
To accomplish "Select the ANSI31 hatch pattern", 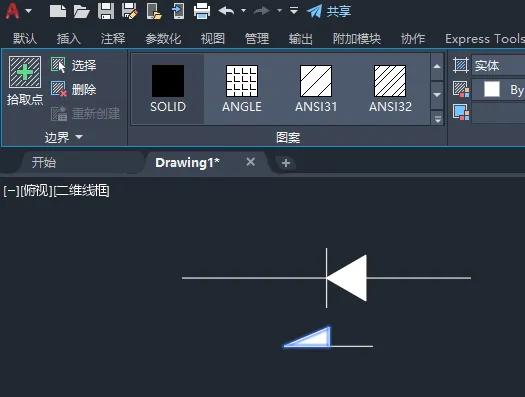I will click(x=316, y=89).
